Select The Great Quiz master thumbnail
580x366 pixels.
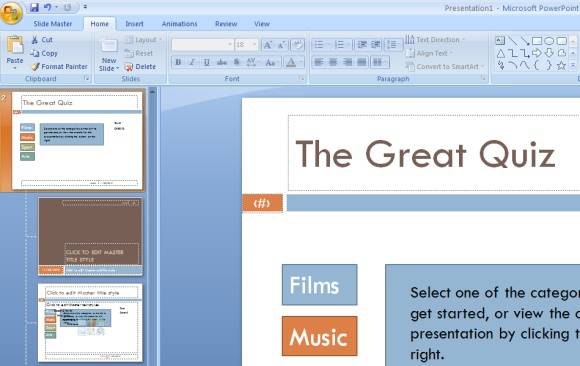(77, 141)
